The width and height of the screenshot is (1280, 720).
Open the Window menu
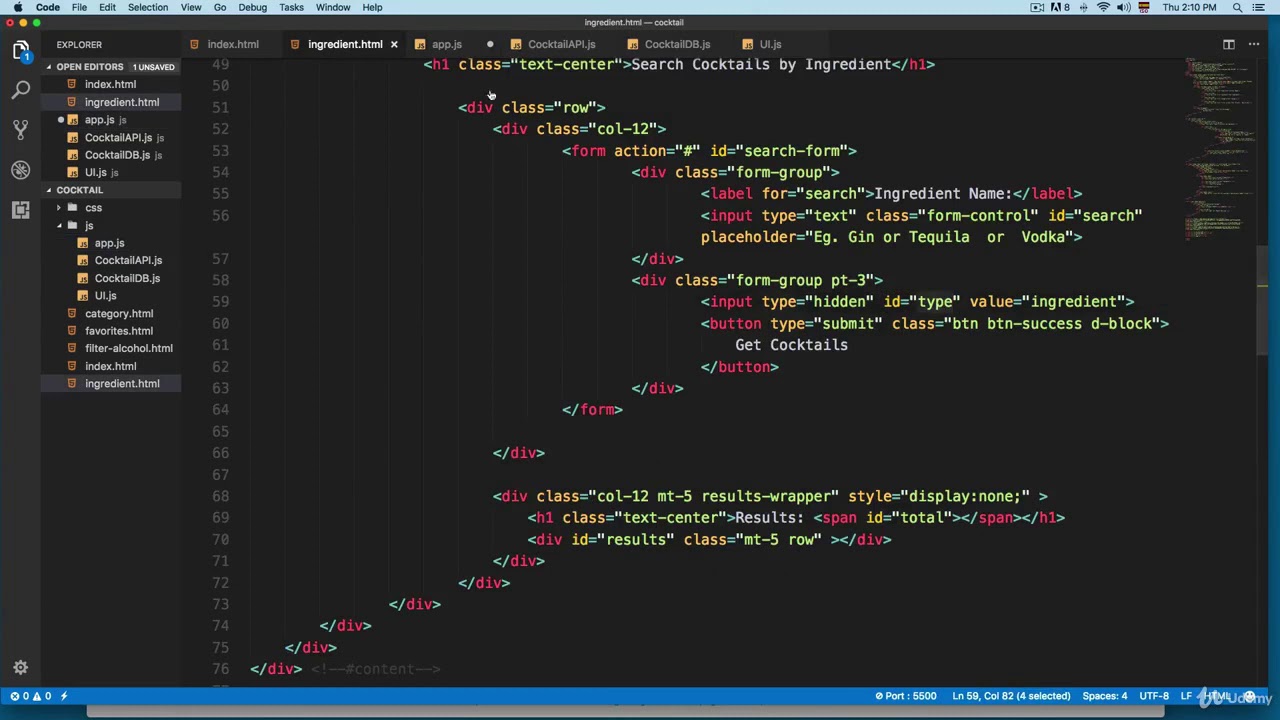pyautogui.click(x=333, y=7)
